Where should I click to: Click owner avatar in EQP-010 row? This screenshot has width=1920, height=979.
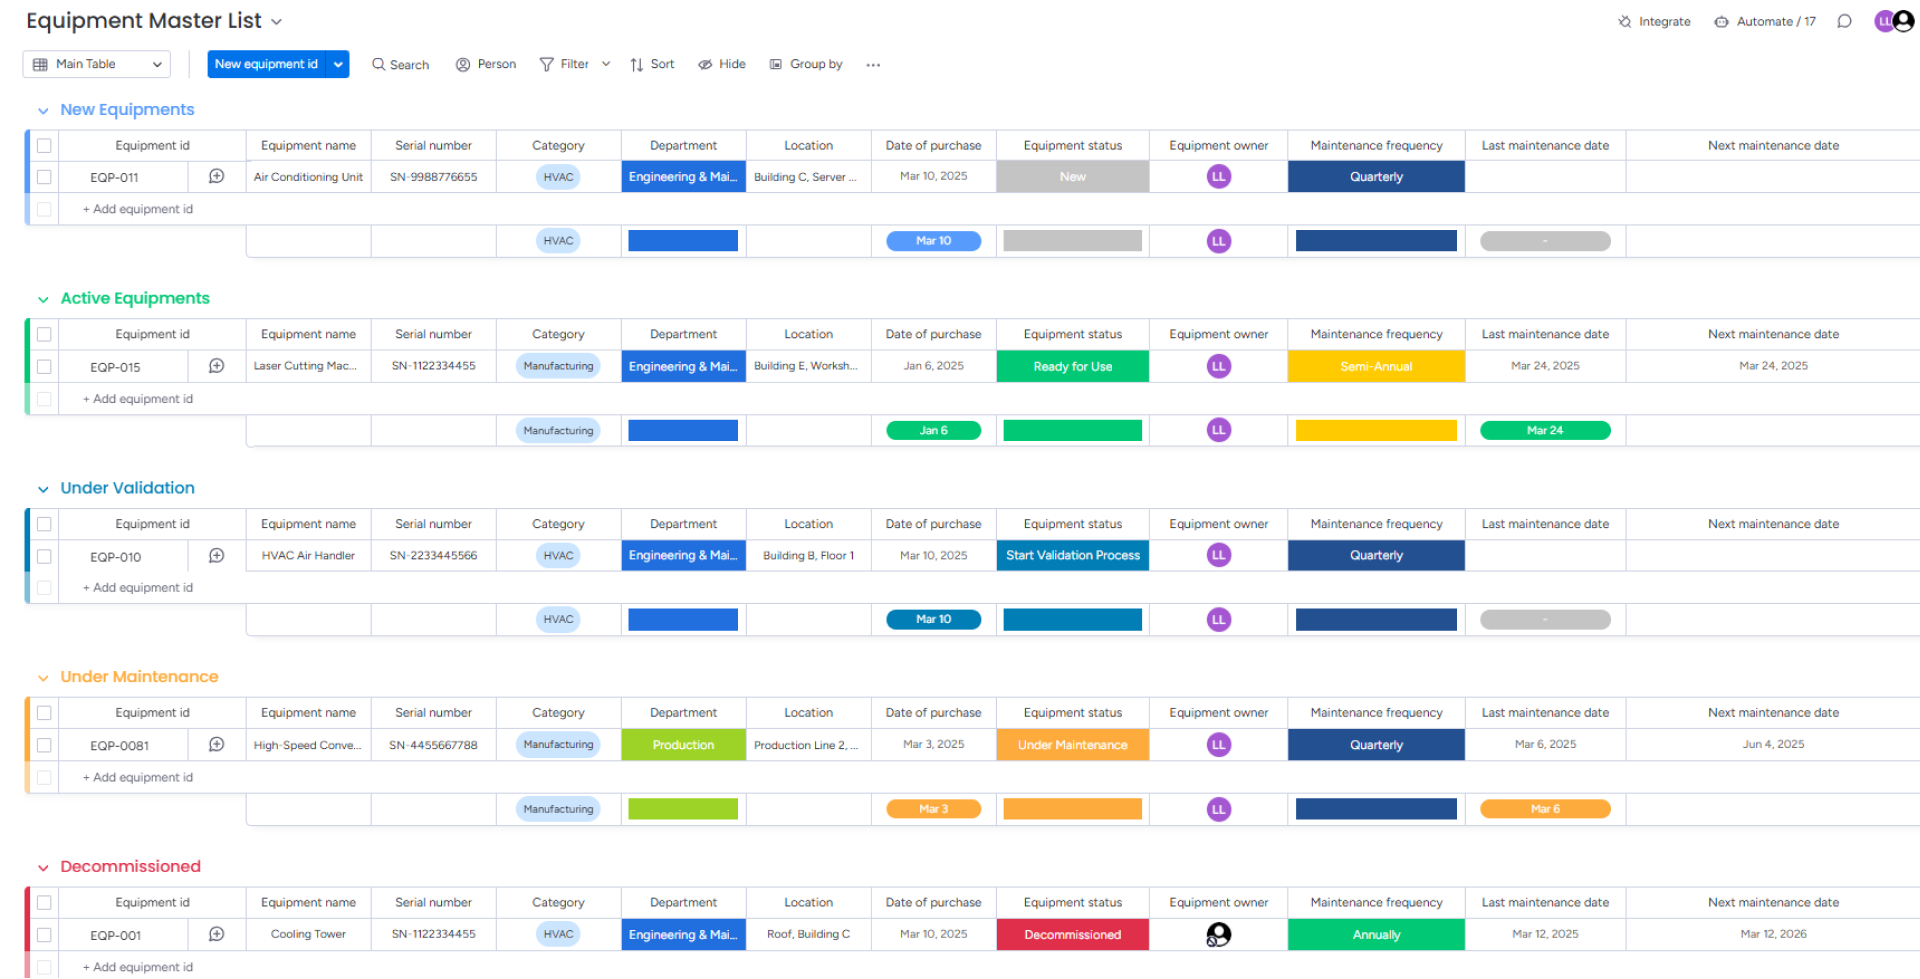click(x=1218, y=555)
